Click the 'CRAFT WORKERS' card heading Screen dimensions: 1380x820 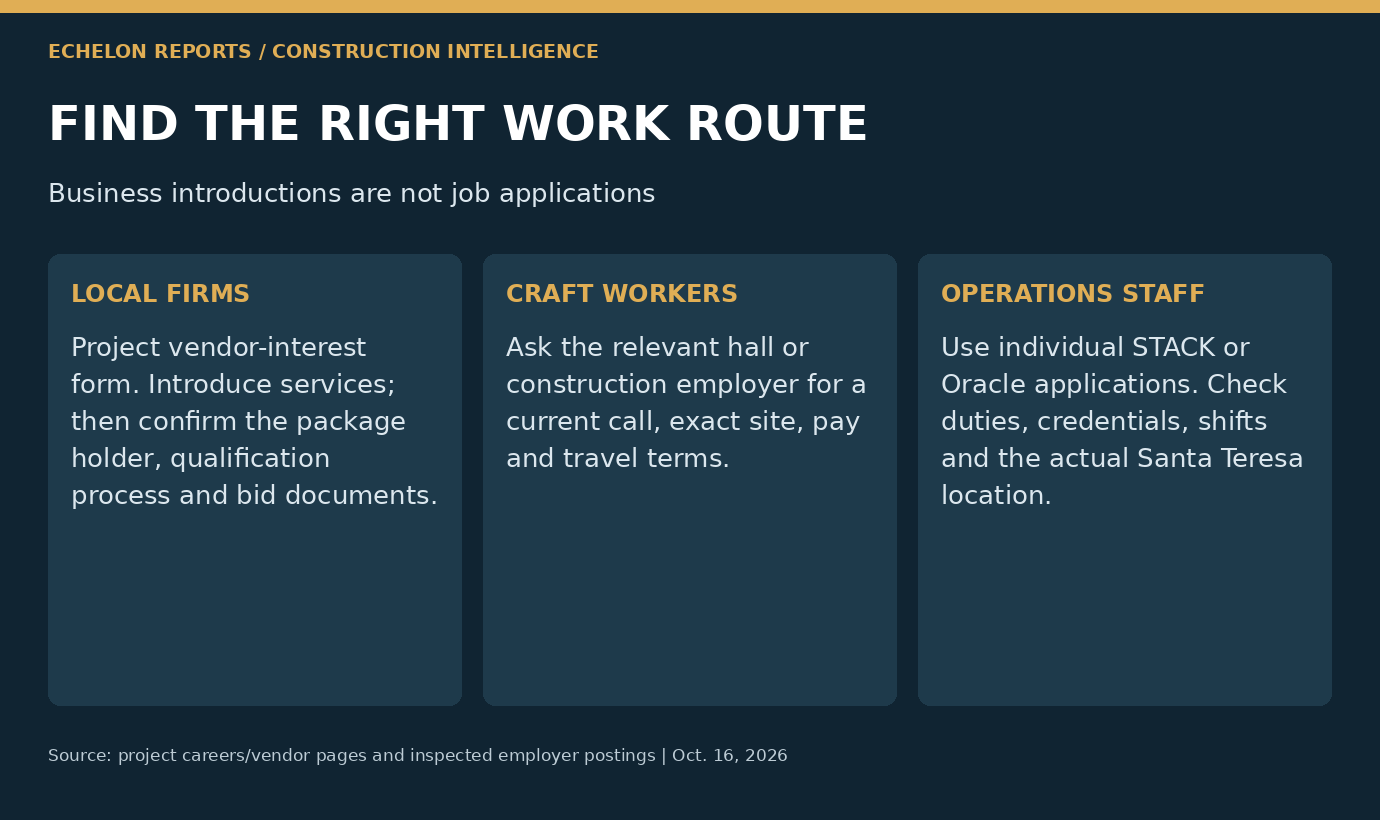(622, 295)
